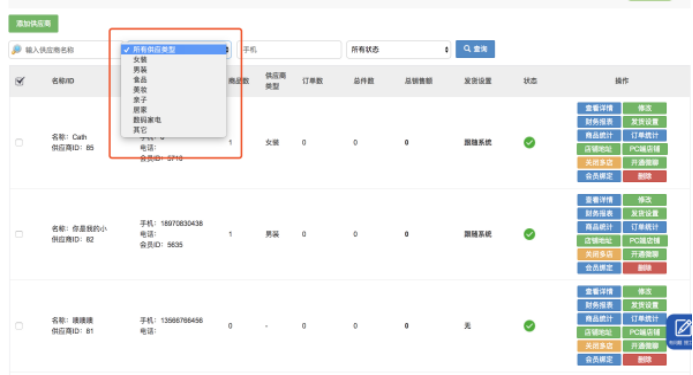The width and height of the screenshot is (693, 375).
Task: Open the 所有状态 status dropdown
Action: pyautogui.click(x=399, y=50)
